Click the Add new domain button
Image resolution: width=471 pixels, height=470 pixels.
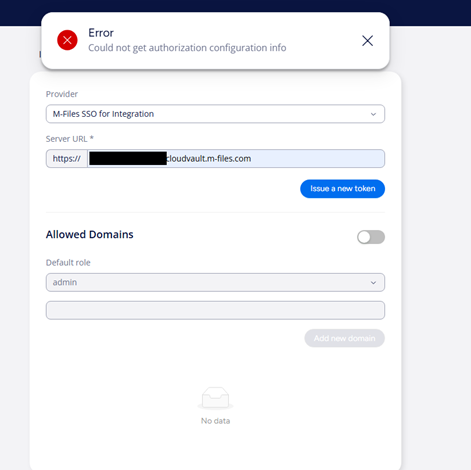tap(344, 338)
